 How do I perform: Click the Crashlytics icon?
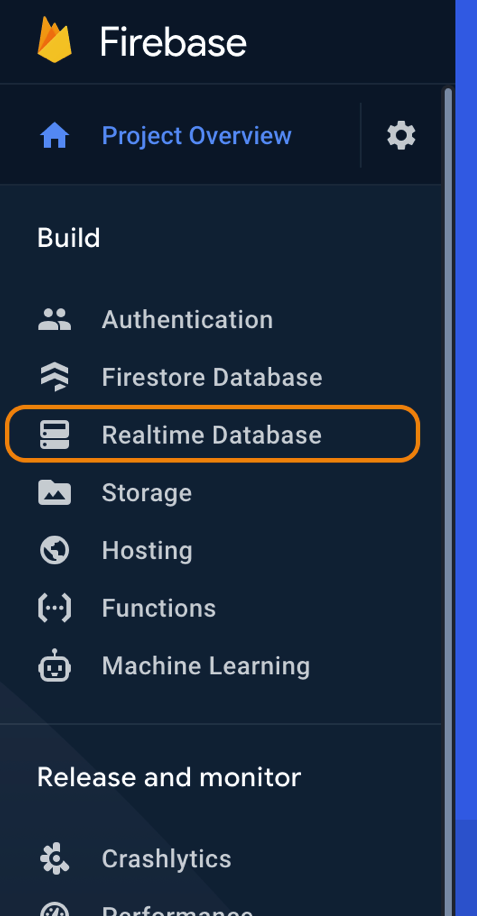click(x=54, y=859)
